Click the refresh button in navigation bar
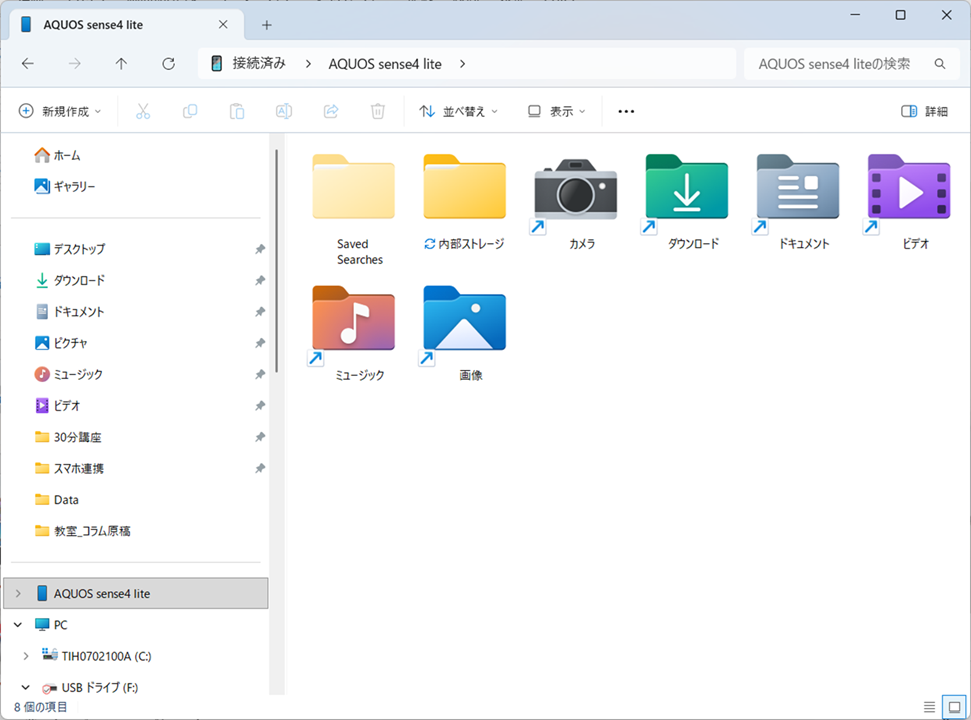 [168, 64]
